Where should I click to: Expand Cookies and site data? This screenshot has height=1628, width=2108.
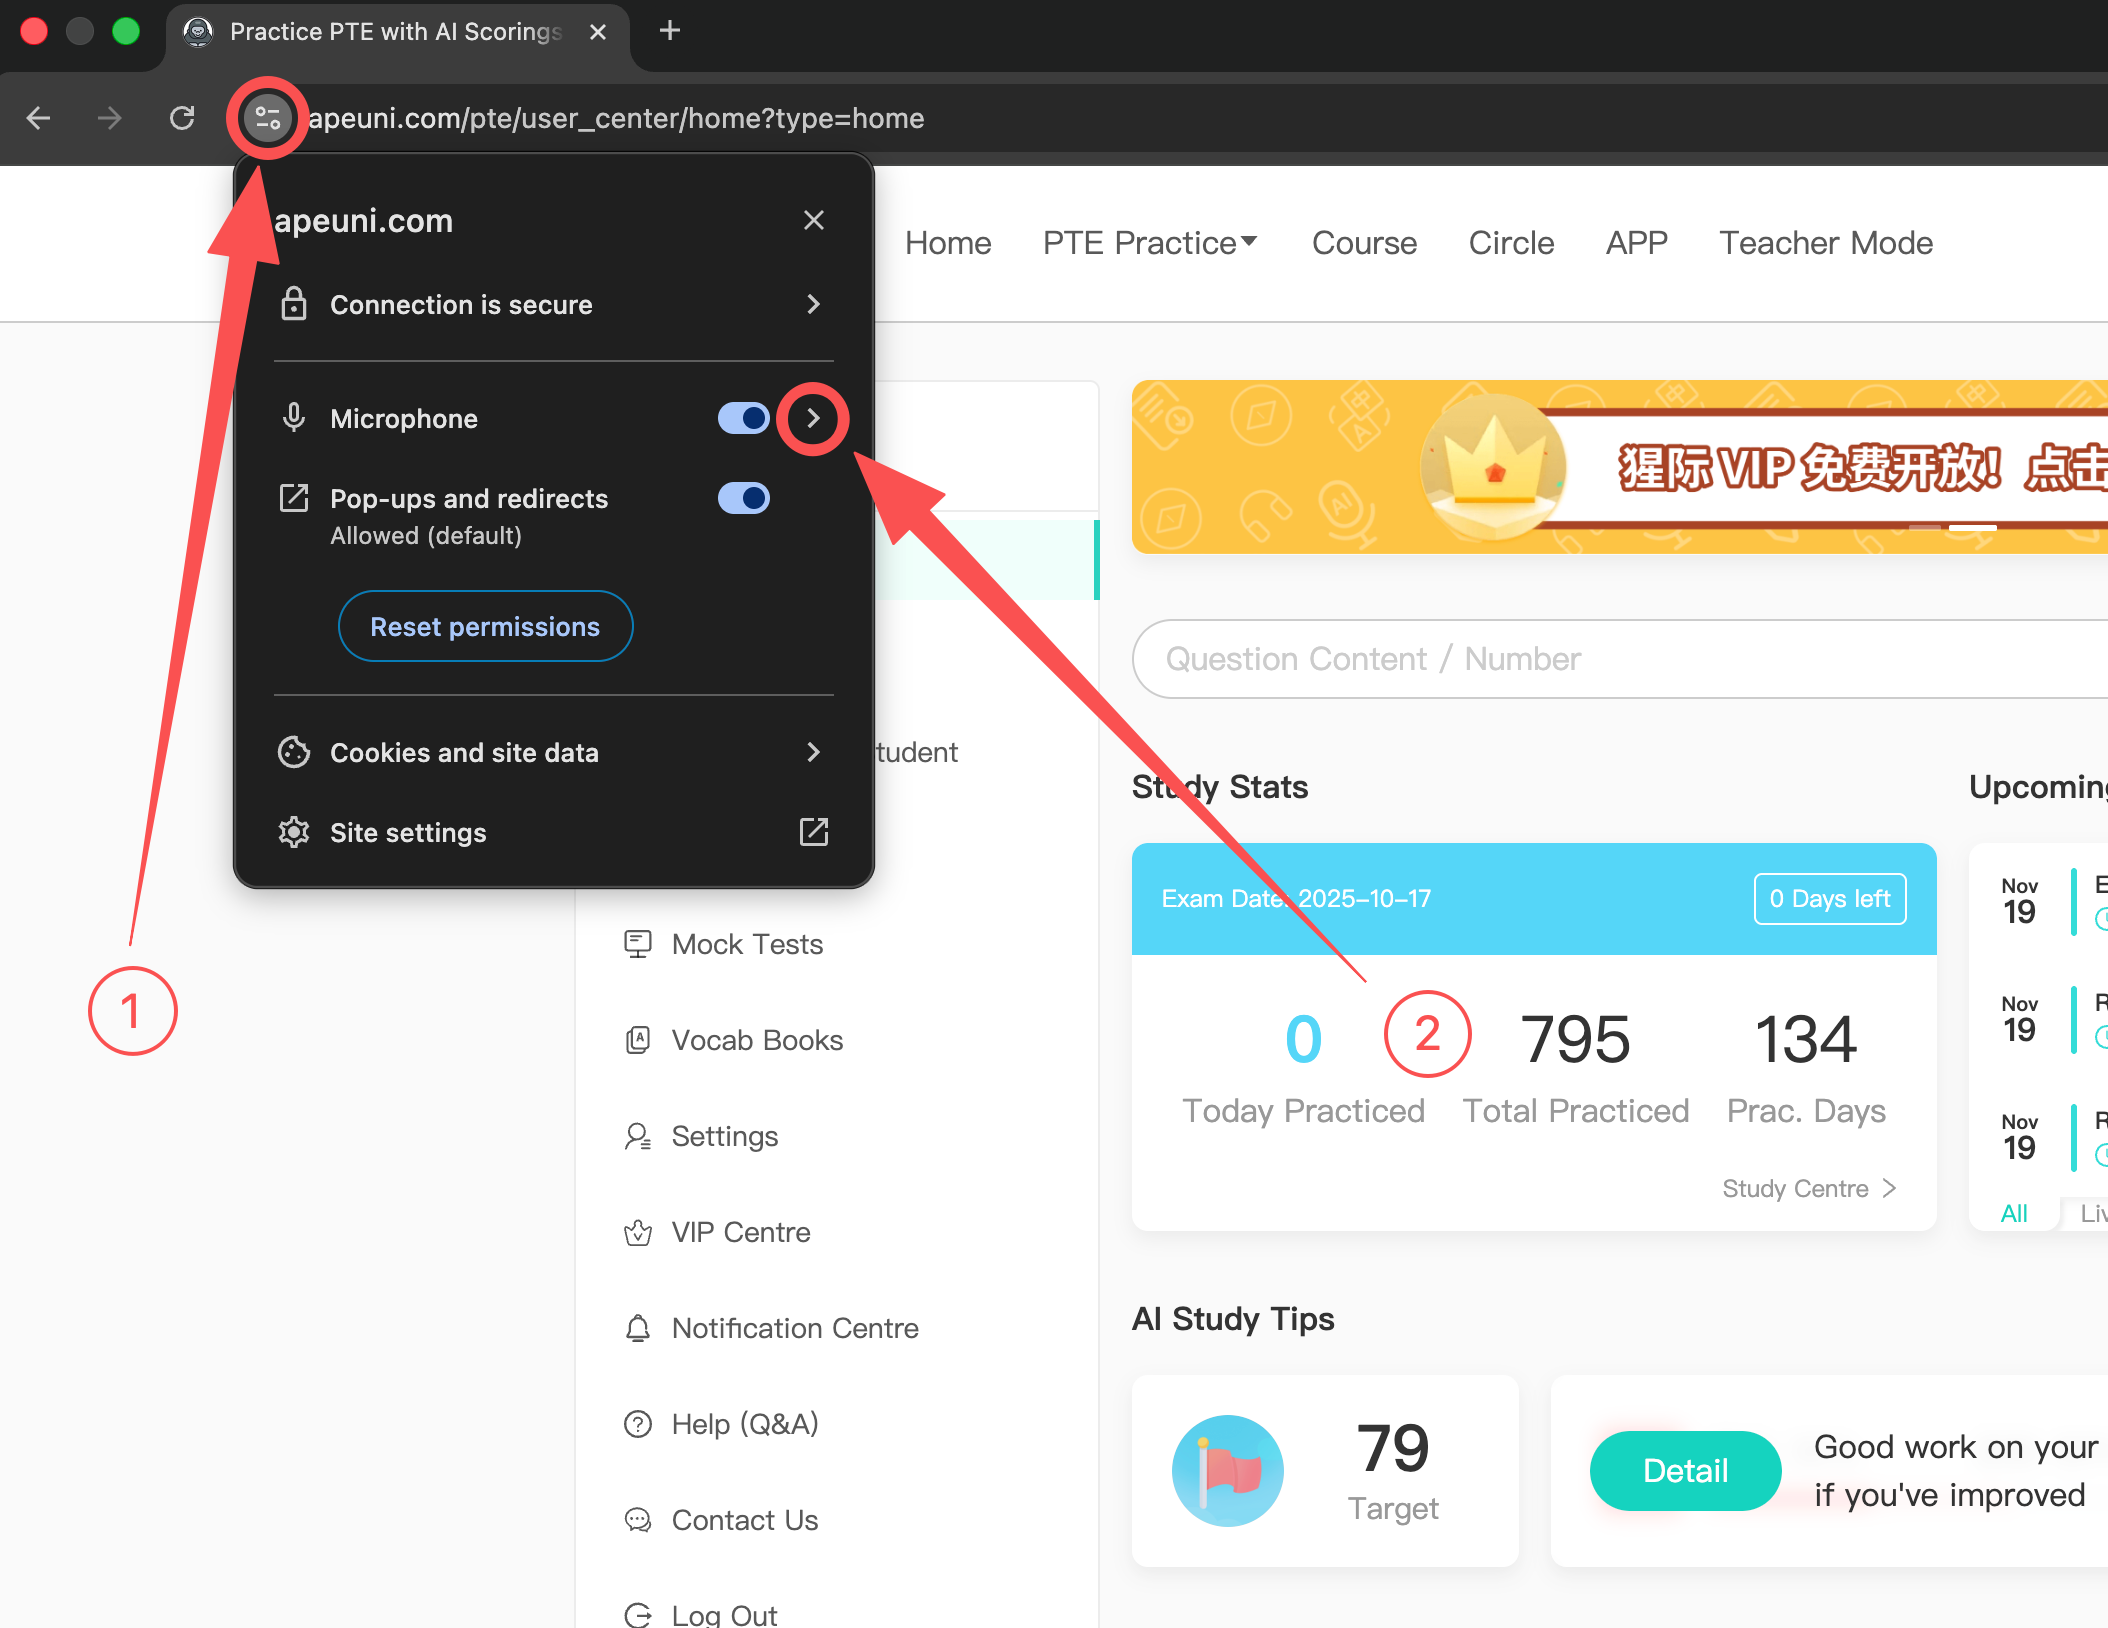point(813,752)
